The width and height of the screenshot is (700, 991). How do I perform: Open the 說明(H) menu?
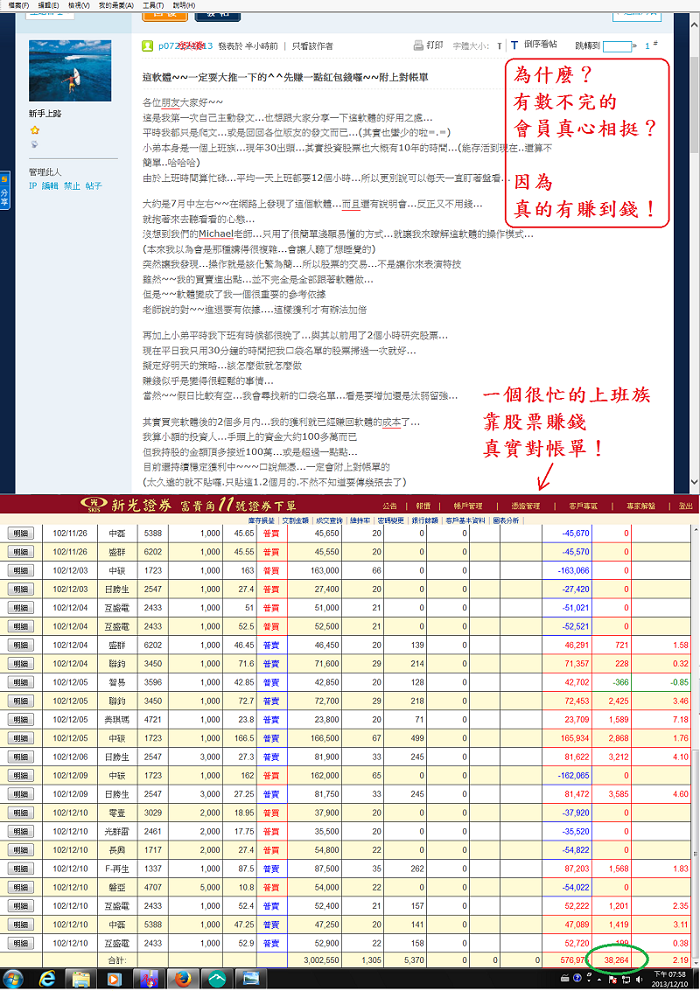coord(184,5)
